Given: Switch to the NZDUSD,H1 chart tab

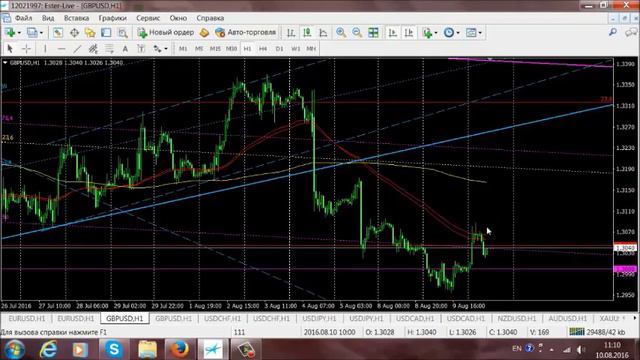Looking at the screenshot, I should pos(516,318).
